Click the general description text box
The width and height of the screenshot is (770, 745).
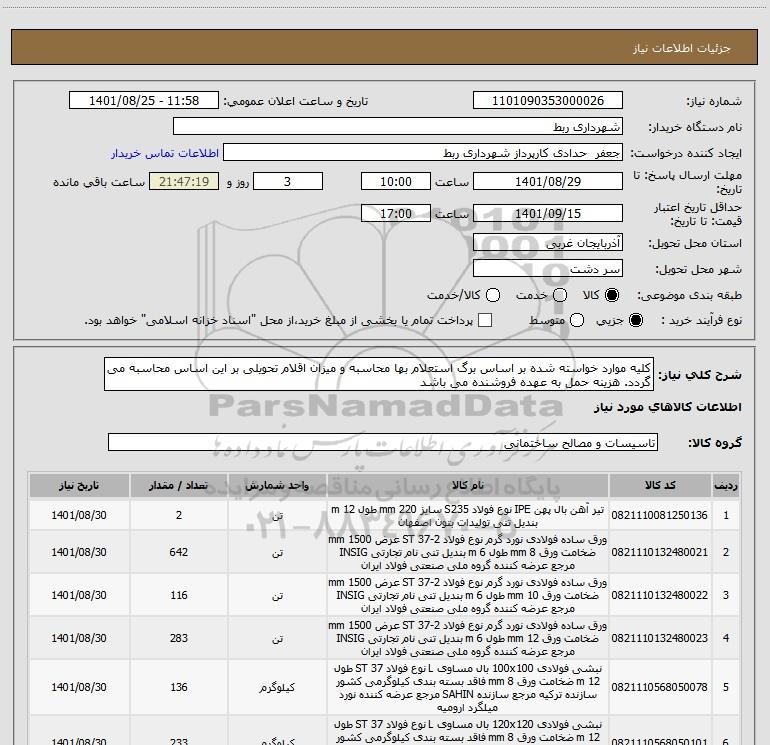(379, 375)
